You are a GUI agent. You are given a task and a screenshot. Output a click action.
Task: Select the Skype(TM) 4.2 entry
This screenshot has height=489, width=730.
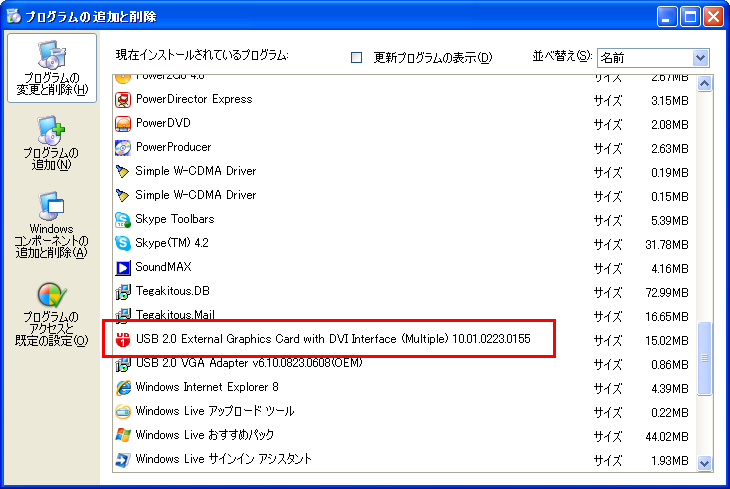404,244
